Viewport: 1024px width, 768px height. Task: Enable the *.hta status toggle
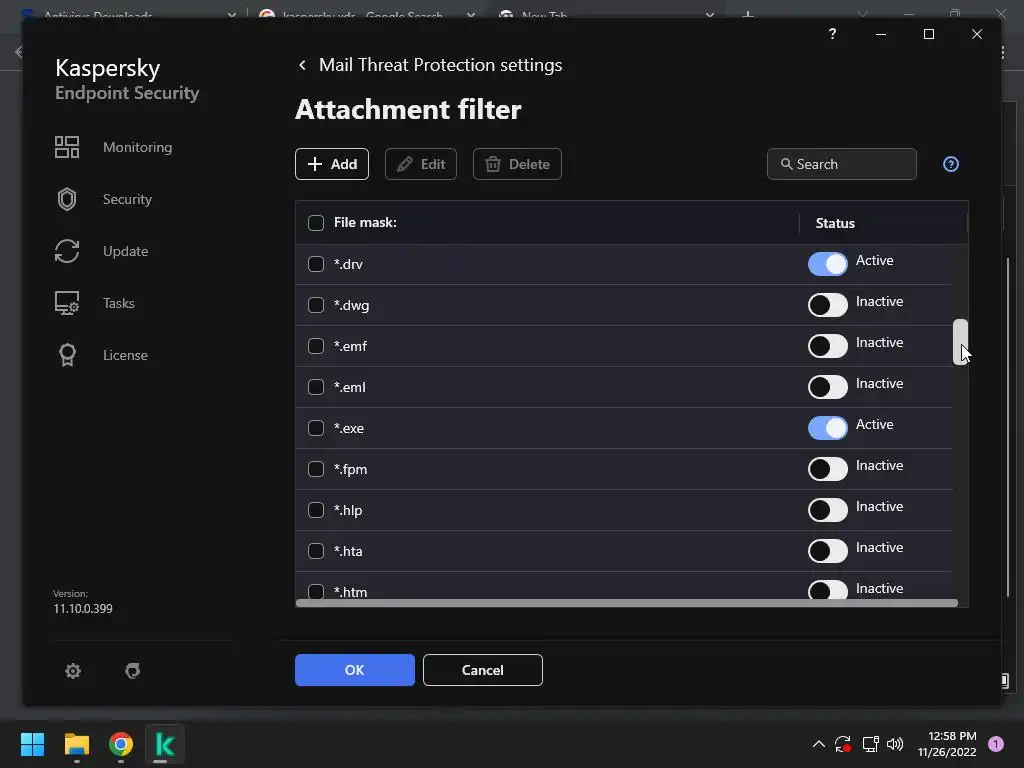point(827,551)
